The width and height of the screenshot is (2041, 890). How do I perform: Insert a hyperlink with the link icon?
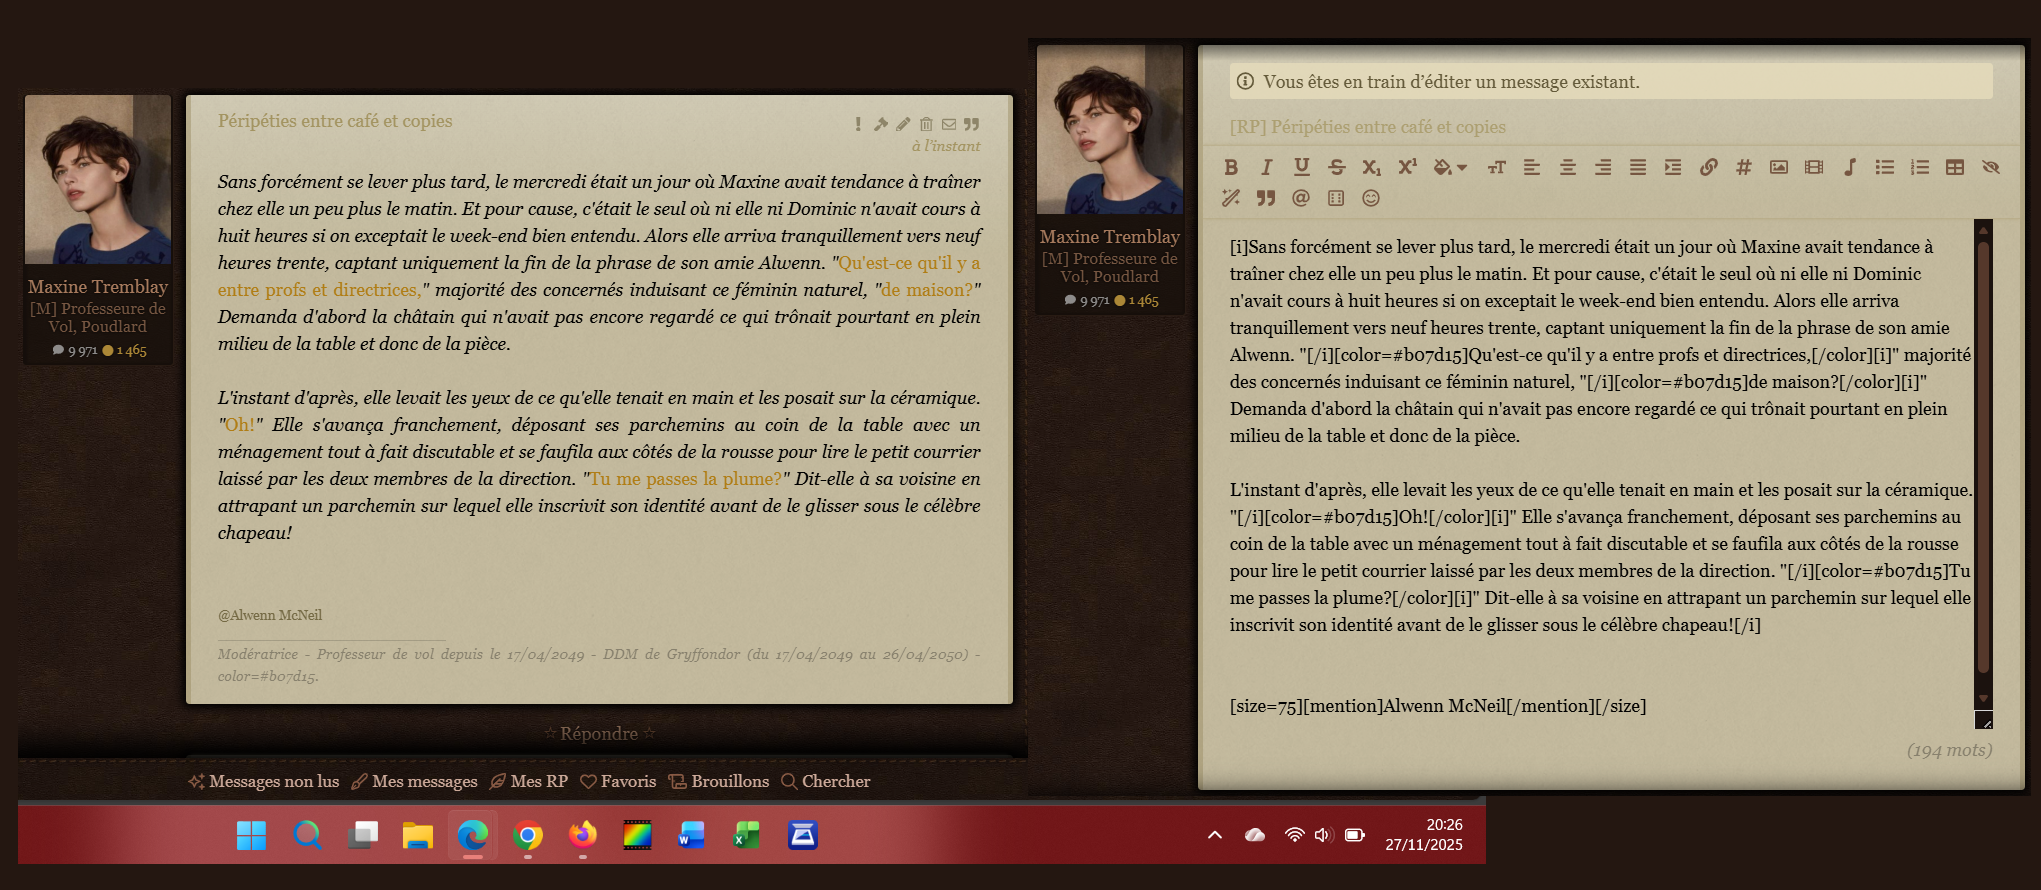[1708, 167]
